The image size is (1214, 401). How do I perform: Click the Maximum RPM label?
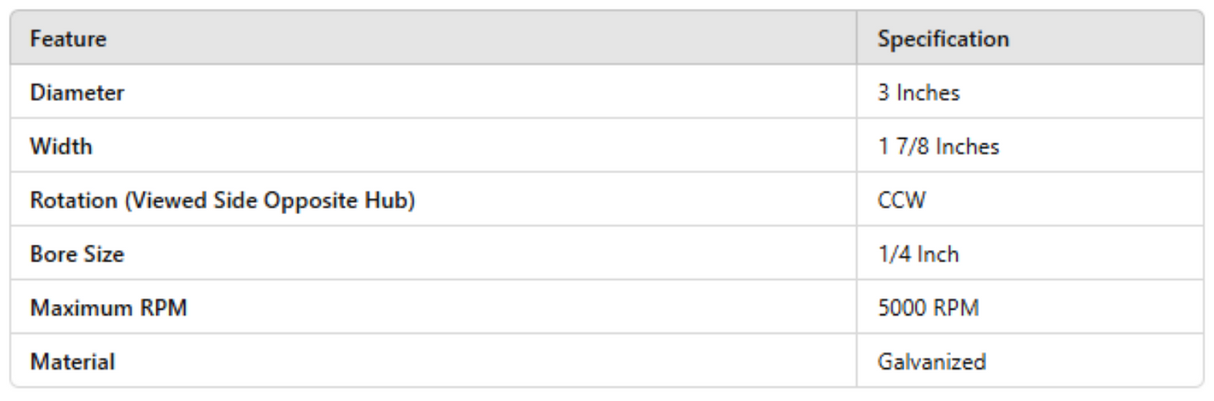[x=109, y=308]
